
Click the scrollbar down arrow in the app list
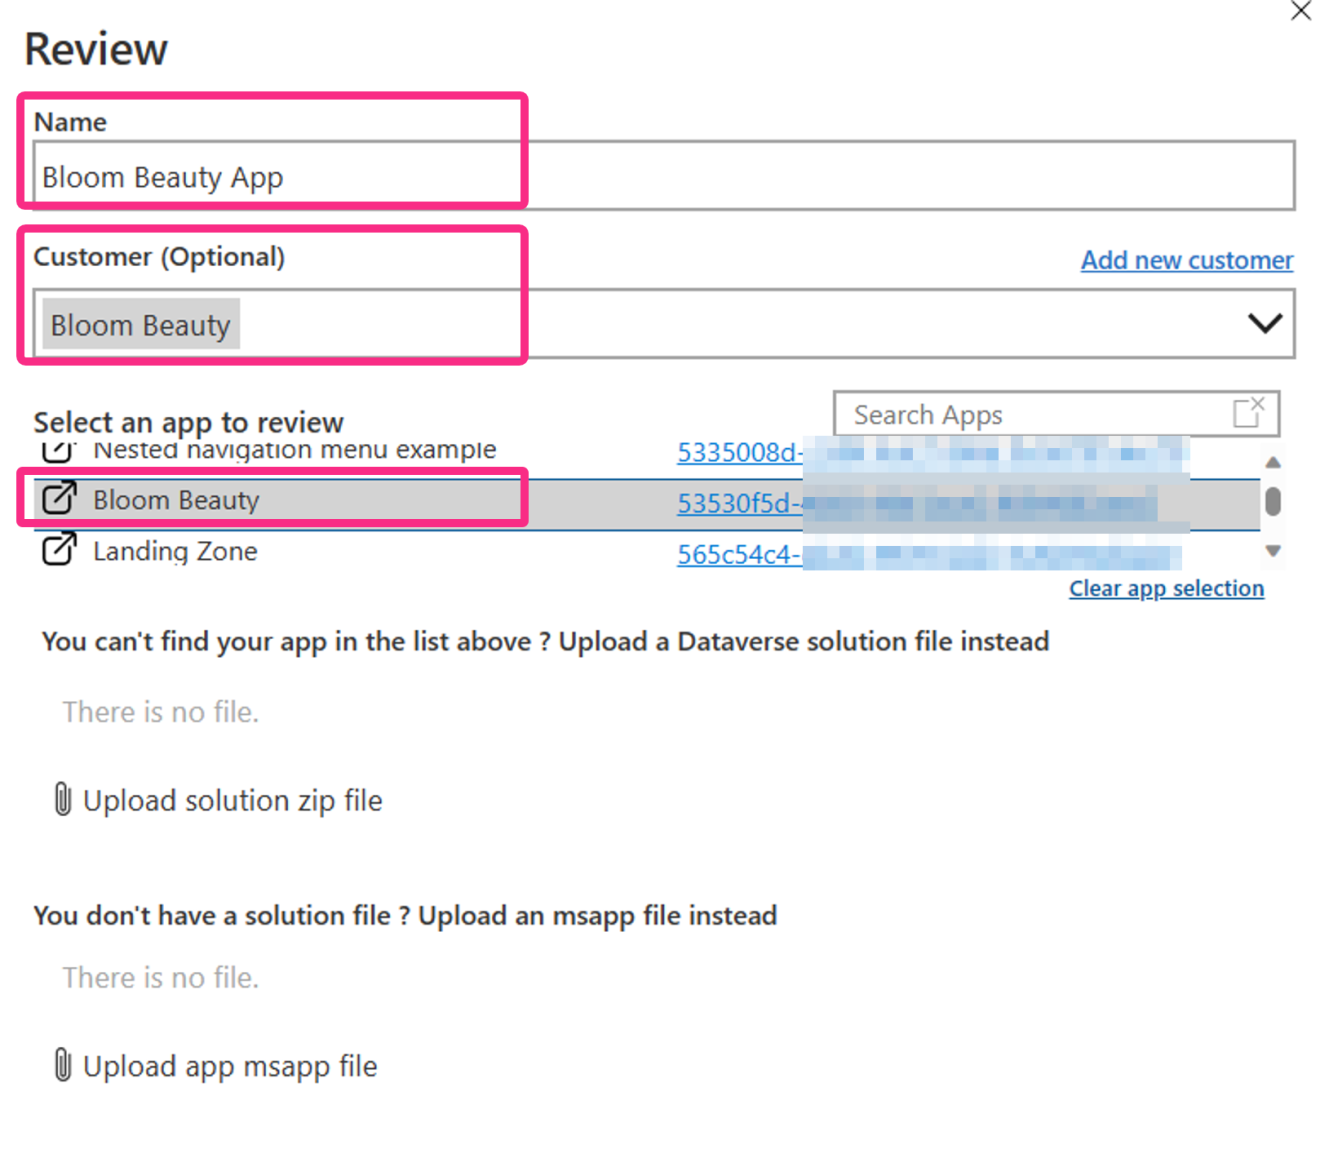tap(1273, 550)
